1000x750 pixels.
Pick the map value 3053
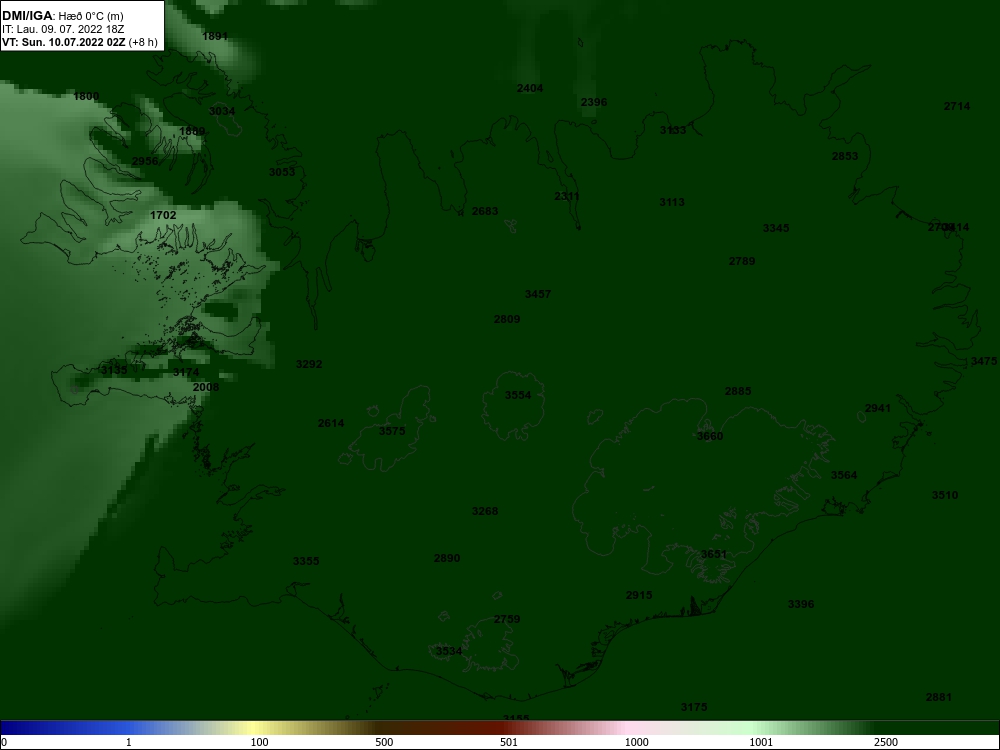[x=282, y=172]
